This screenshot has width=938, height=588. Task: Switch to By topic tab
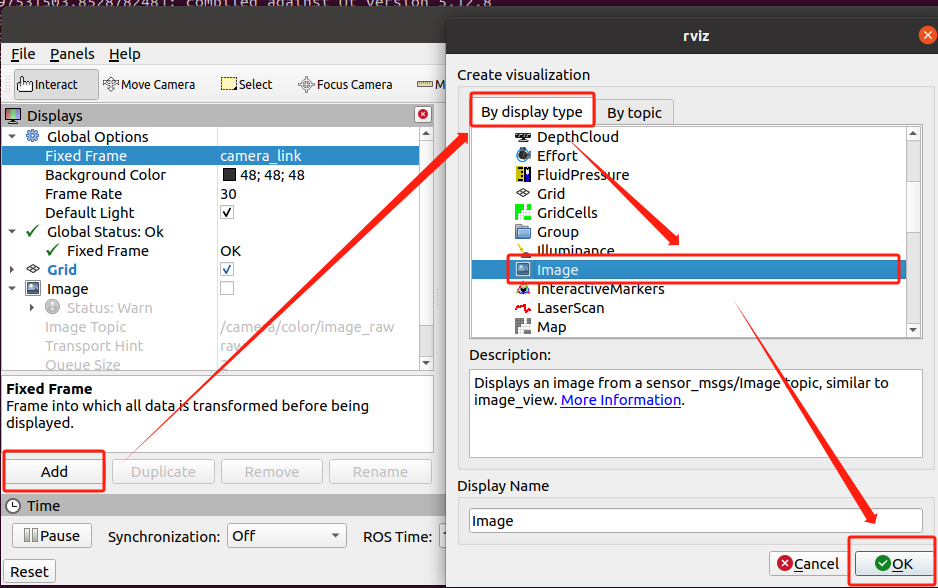(x=634, y=112)
